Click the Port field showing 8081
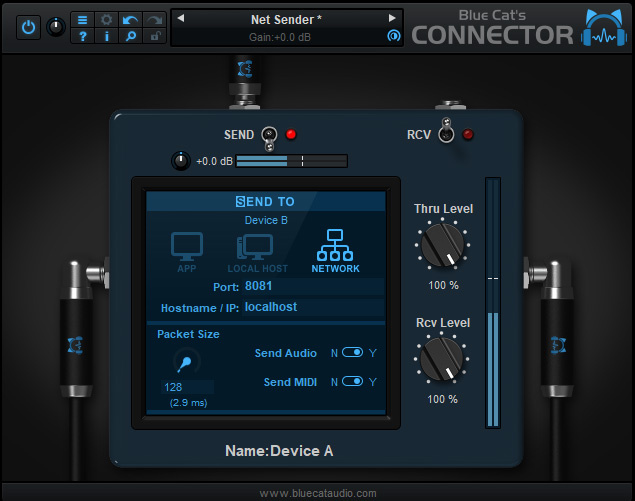Screen dimensions: 635x501 (313, 286)
